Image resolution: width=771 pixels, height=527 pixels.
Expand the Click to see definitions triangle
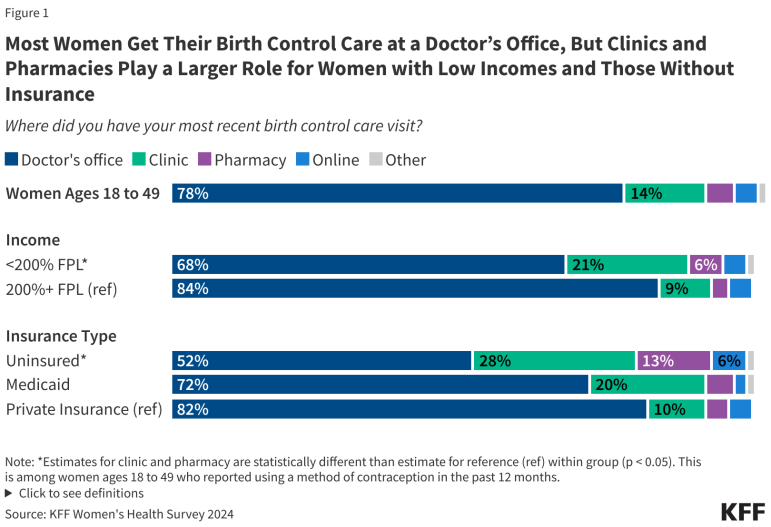pos(9,493)
